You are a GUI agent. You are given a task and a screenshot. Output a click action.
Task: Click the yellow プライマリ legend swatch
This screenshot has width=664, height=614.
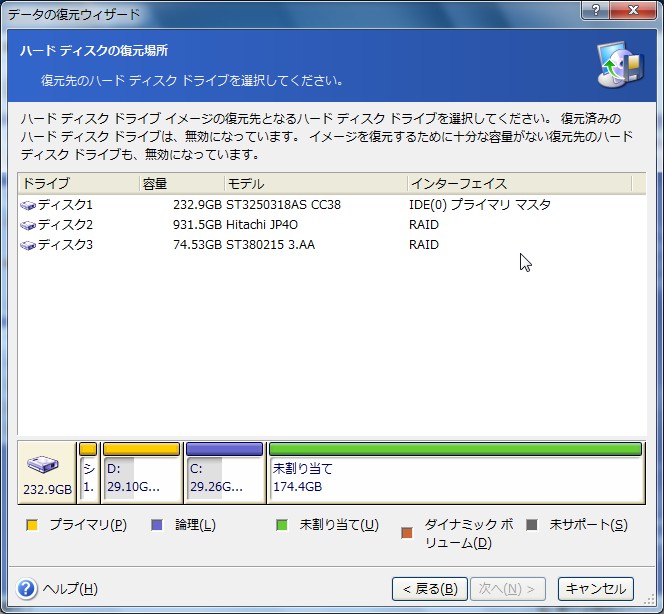pos(32,525)
